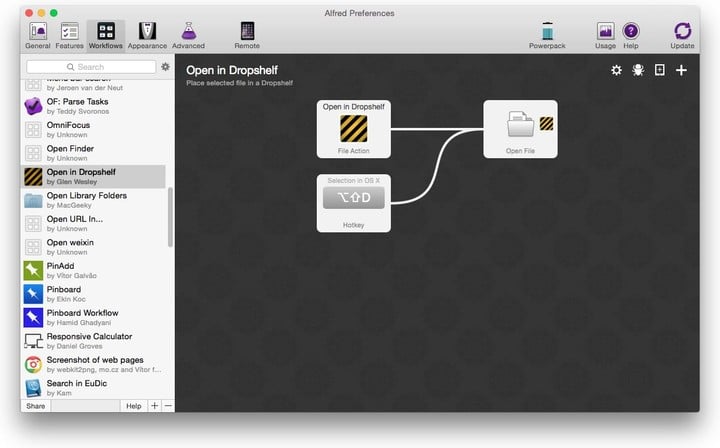Open workflow settings gear in canvas header
720x448 pixels.
pos(616,70)
